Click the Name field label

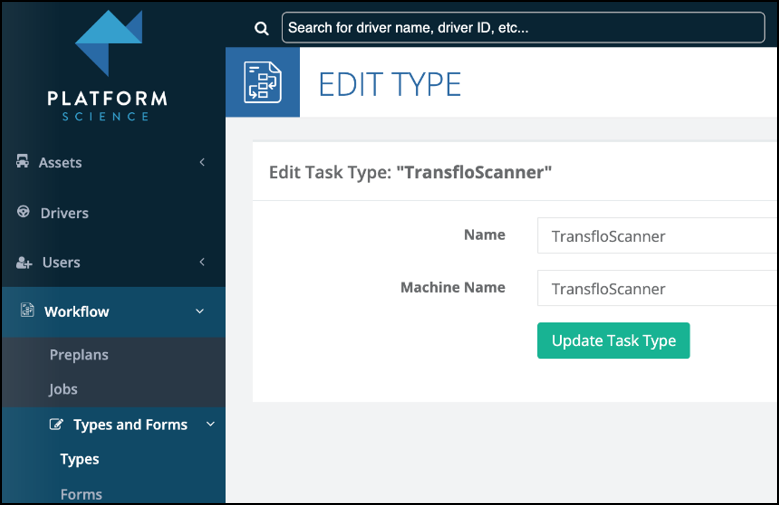coord(484,235)
